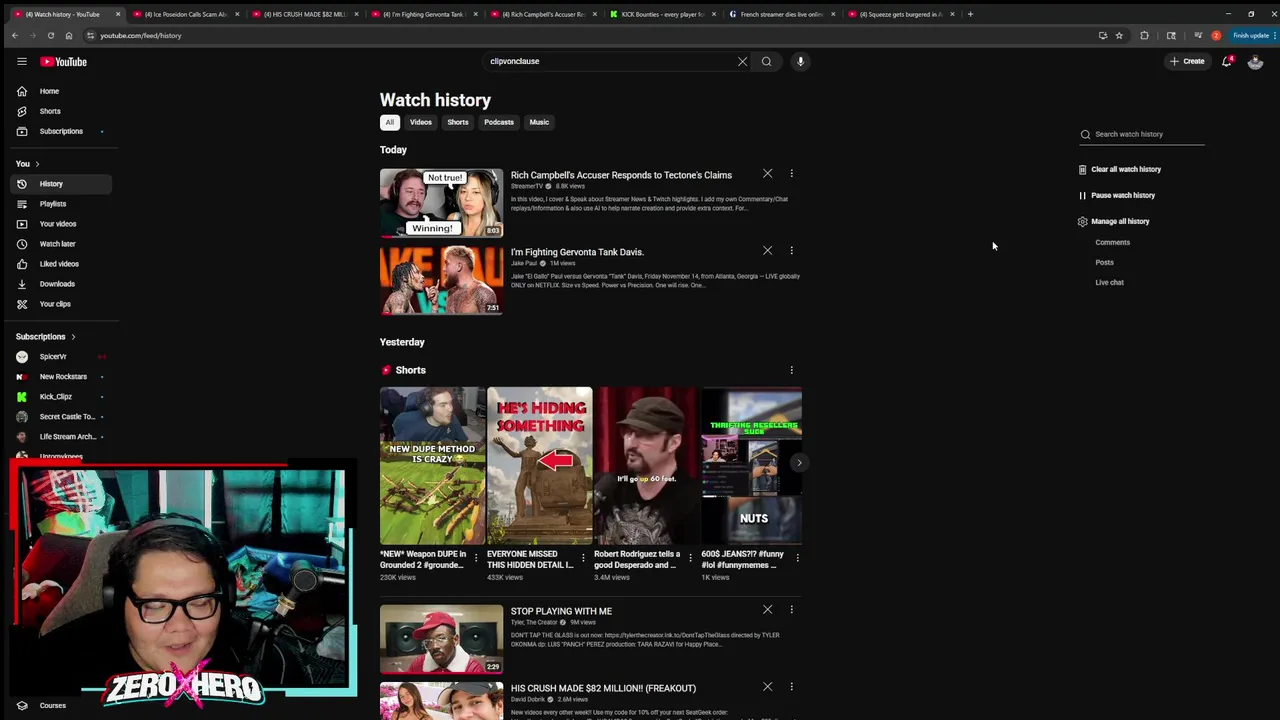Click the YouTube logo

click(63, 61)
